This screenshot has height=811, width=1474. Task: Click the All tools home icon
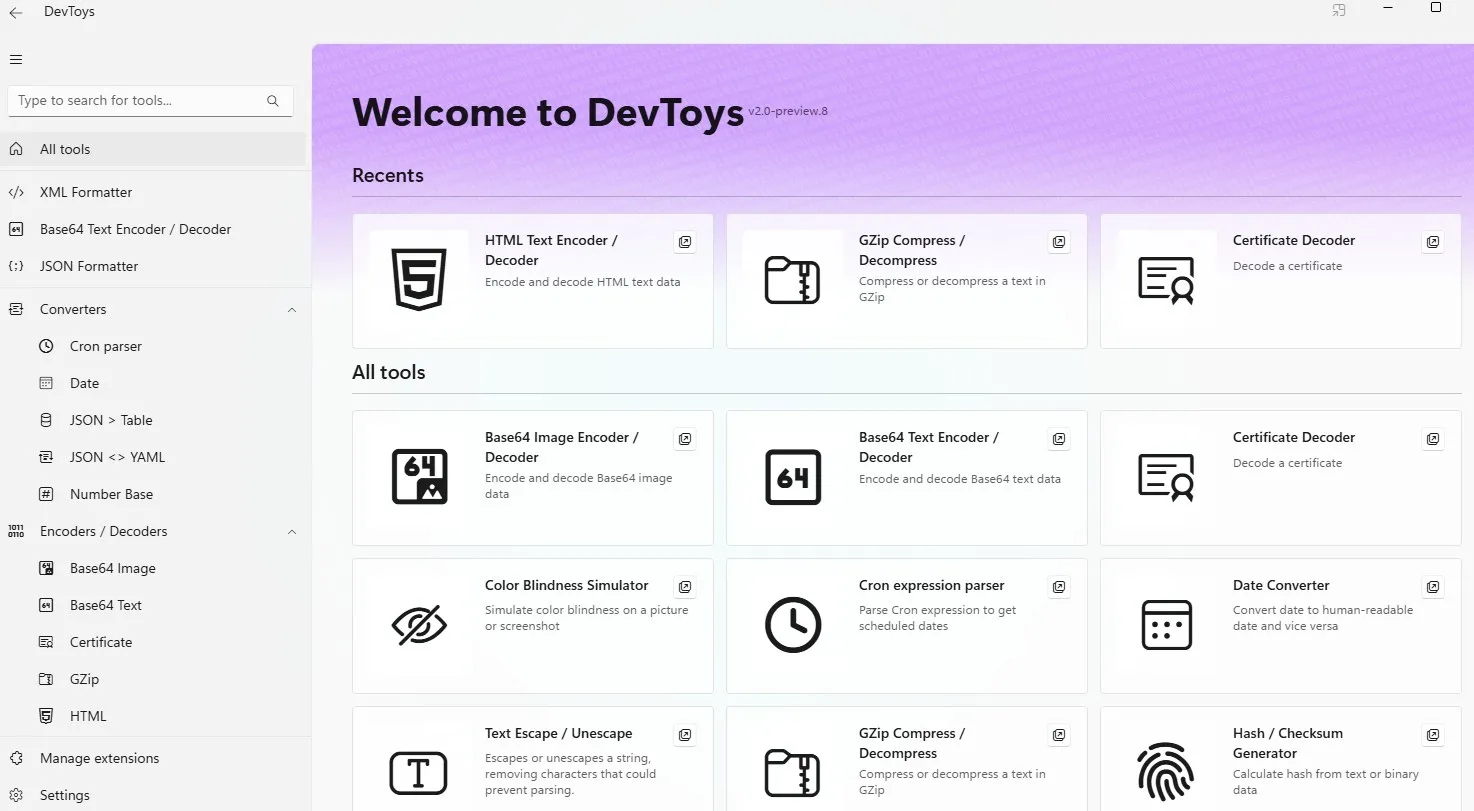pyautogui.click(x=16, y=149)
